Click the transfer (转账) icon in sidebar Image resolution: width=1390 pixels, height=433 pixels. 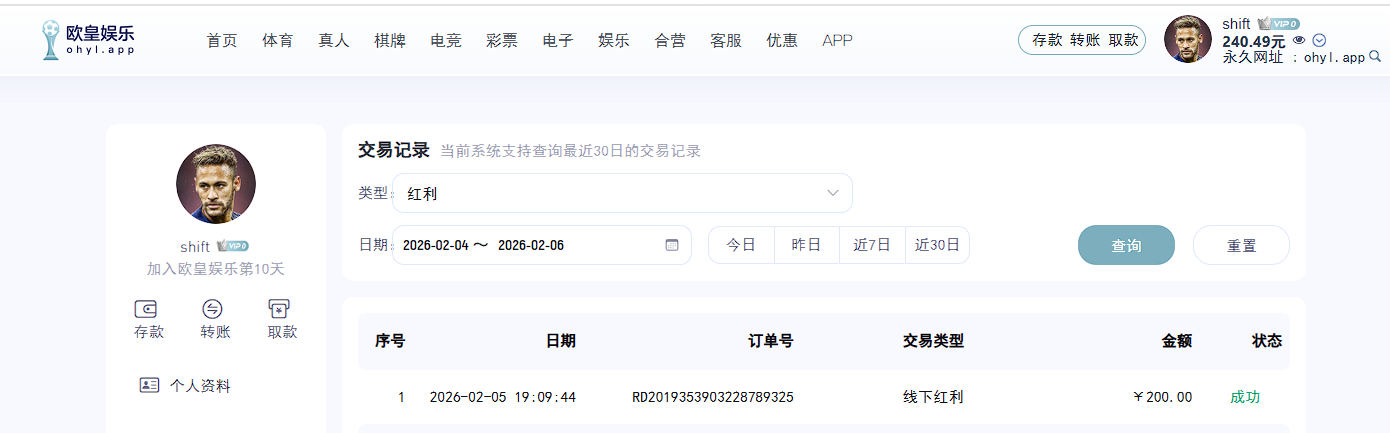[214, 309]
